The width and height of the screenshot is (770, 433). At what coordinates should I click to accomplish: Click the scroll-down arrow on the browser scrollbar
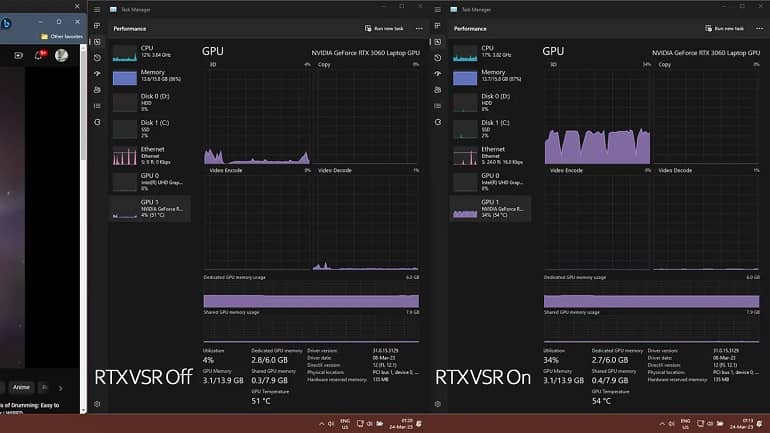tap(83, 410)
